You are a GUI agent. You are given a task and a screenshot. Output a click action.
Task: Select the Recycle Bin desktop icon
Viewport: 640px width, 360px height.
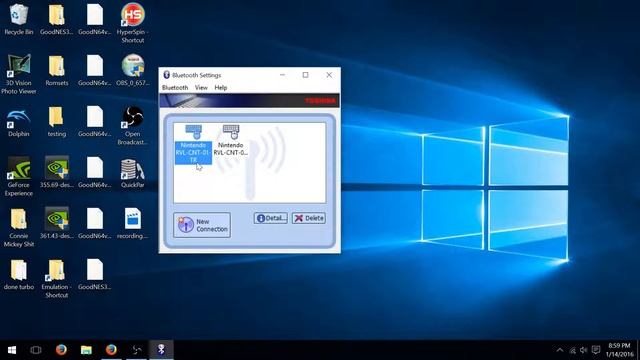pos(18,20)
